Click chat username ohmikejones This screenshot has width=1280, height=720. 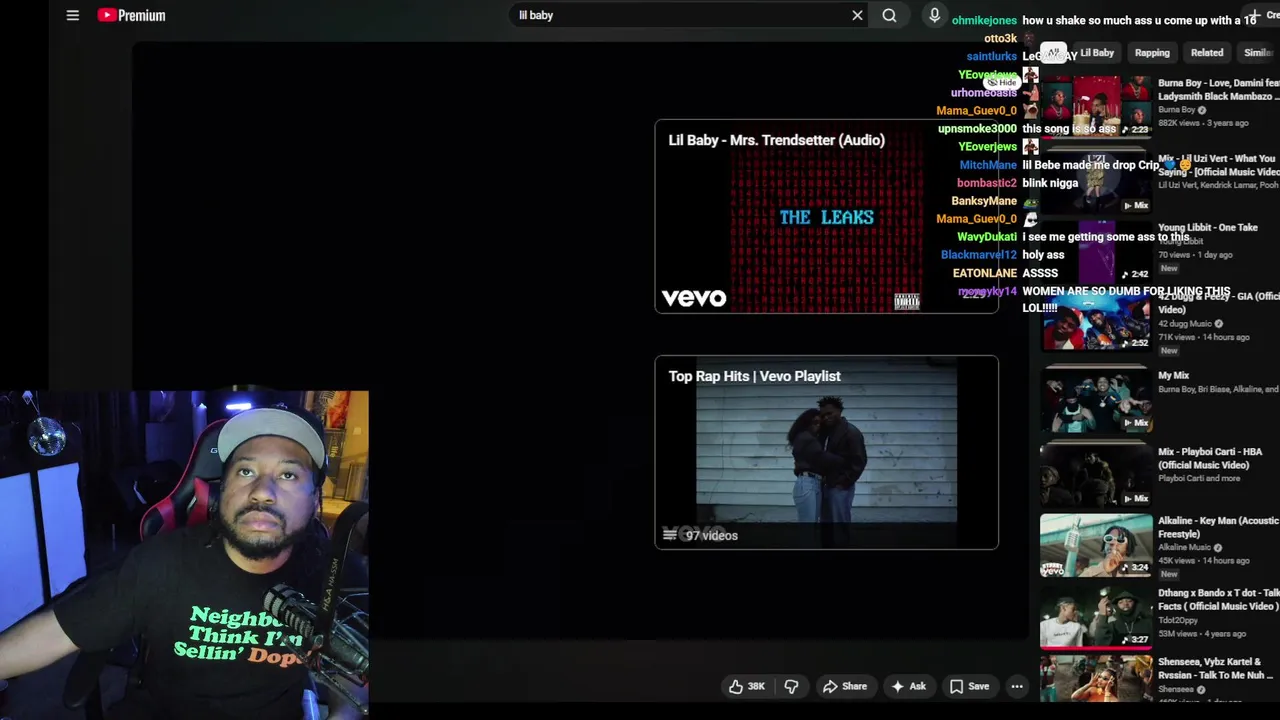pos(984,21)
